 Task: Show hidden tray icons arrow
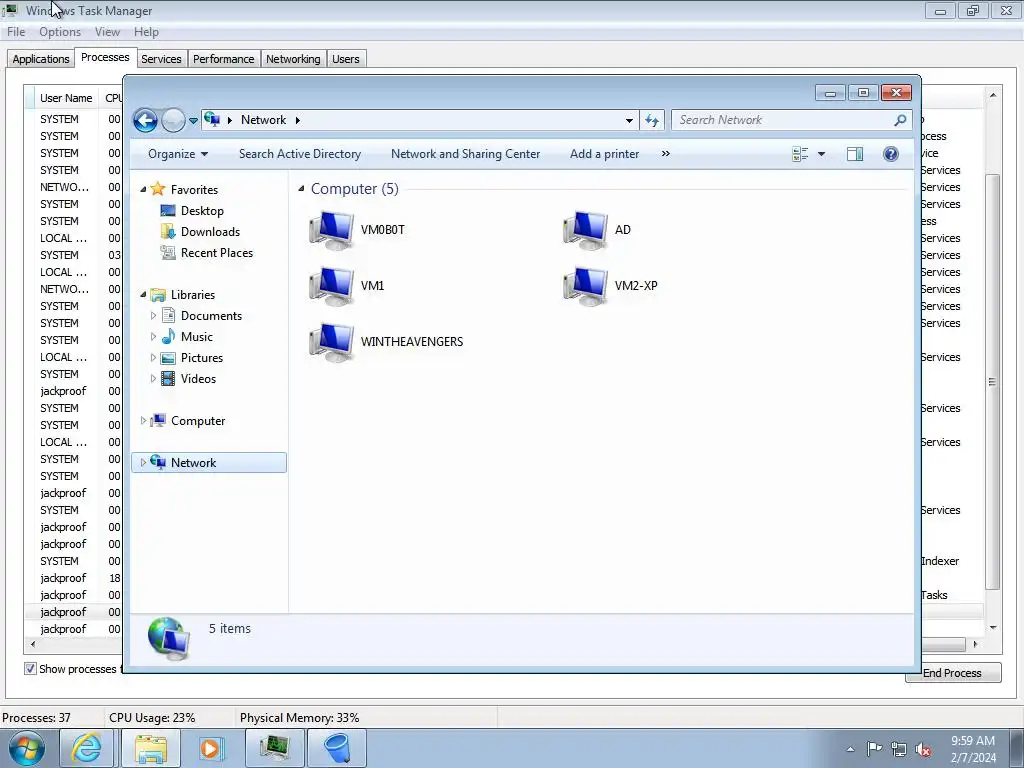point(850,749)
